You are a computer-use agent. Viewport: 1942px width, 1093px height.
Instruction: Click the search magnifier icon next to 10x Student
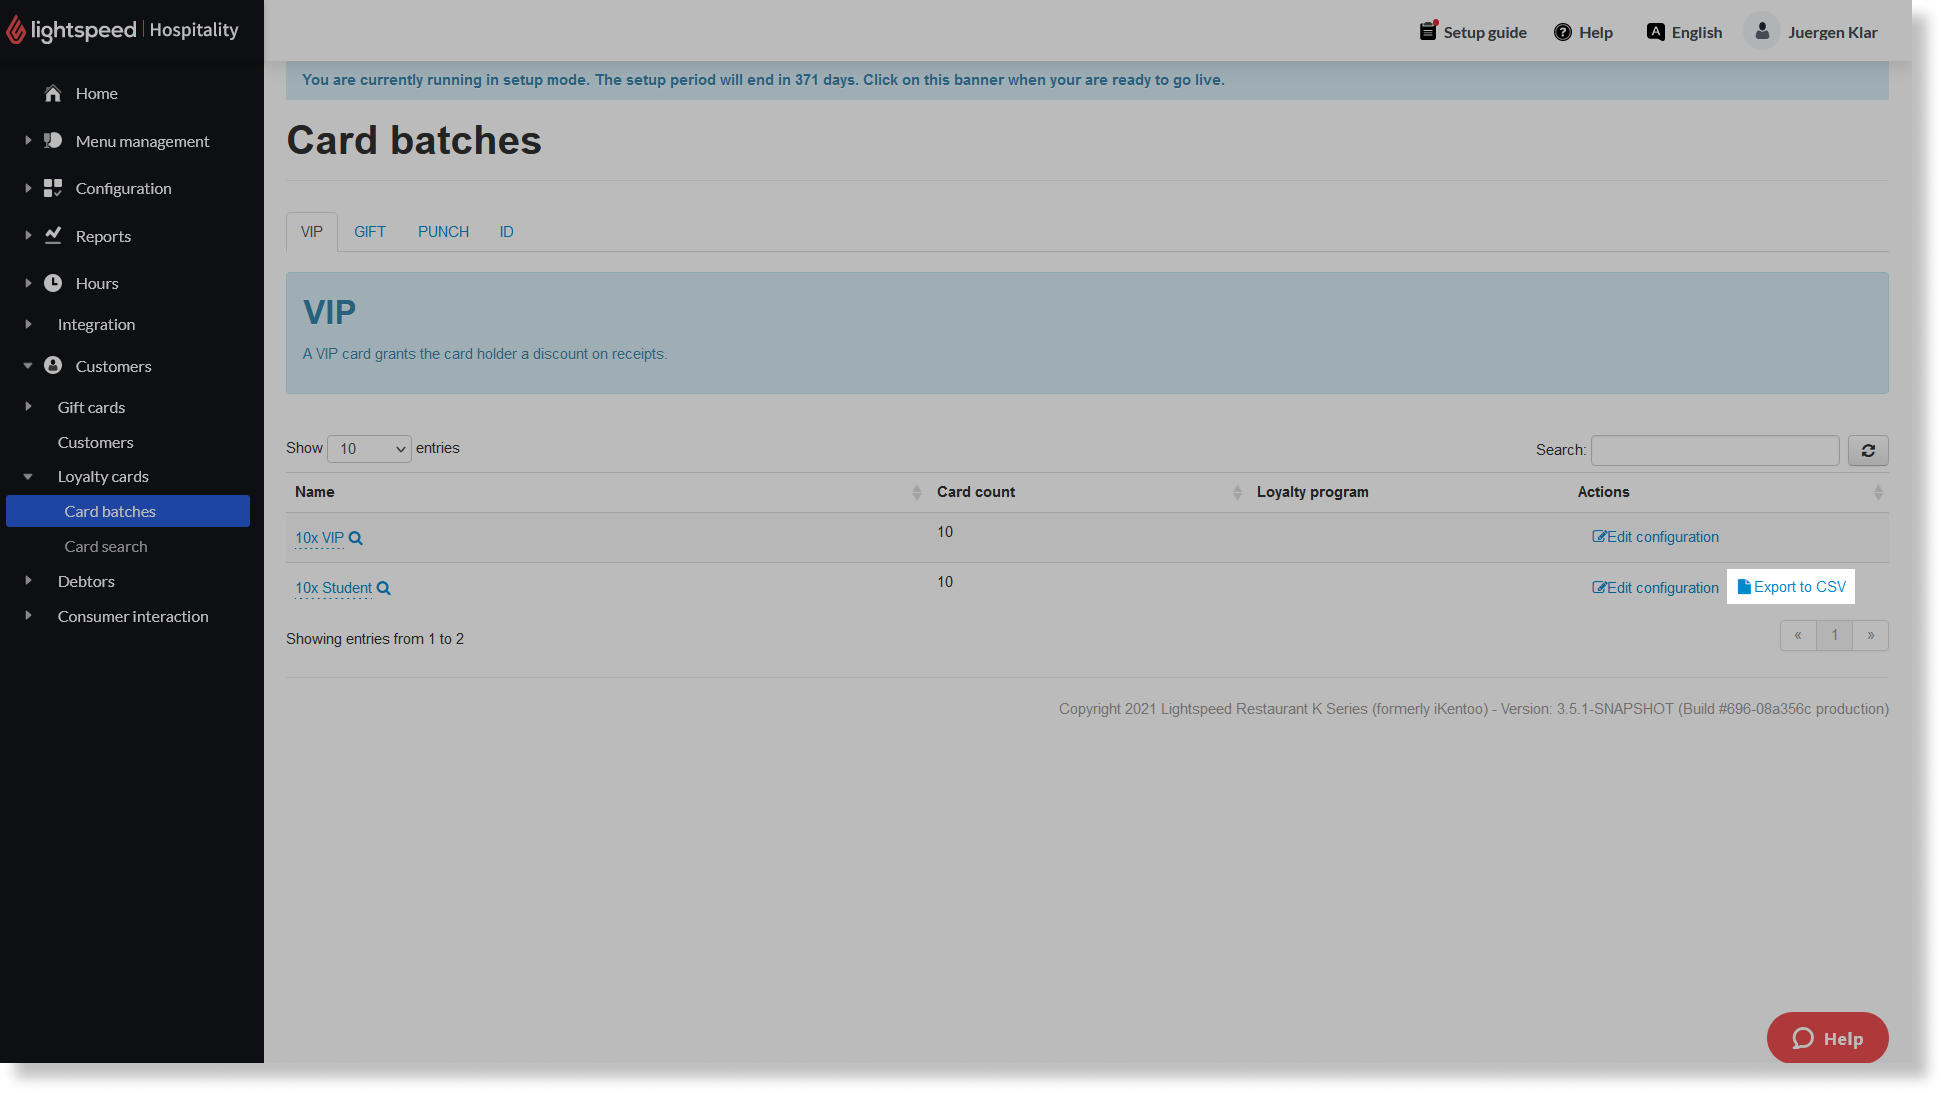[385, 587]
